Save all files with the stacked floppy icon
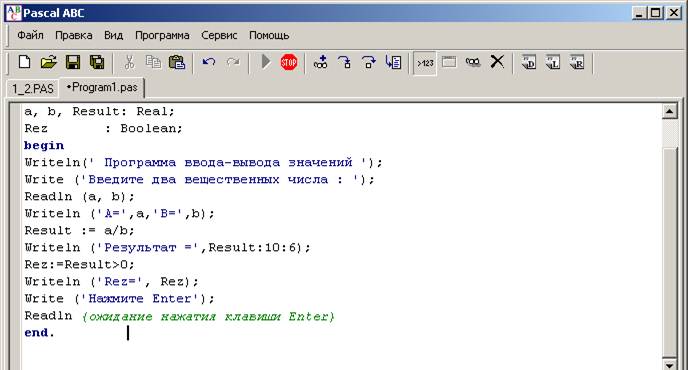This screenshot has height=370, width=688. pyautogui.click(x=97, y=62)
